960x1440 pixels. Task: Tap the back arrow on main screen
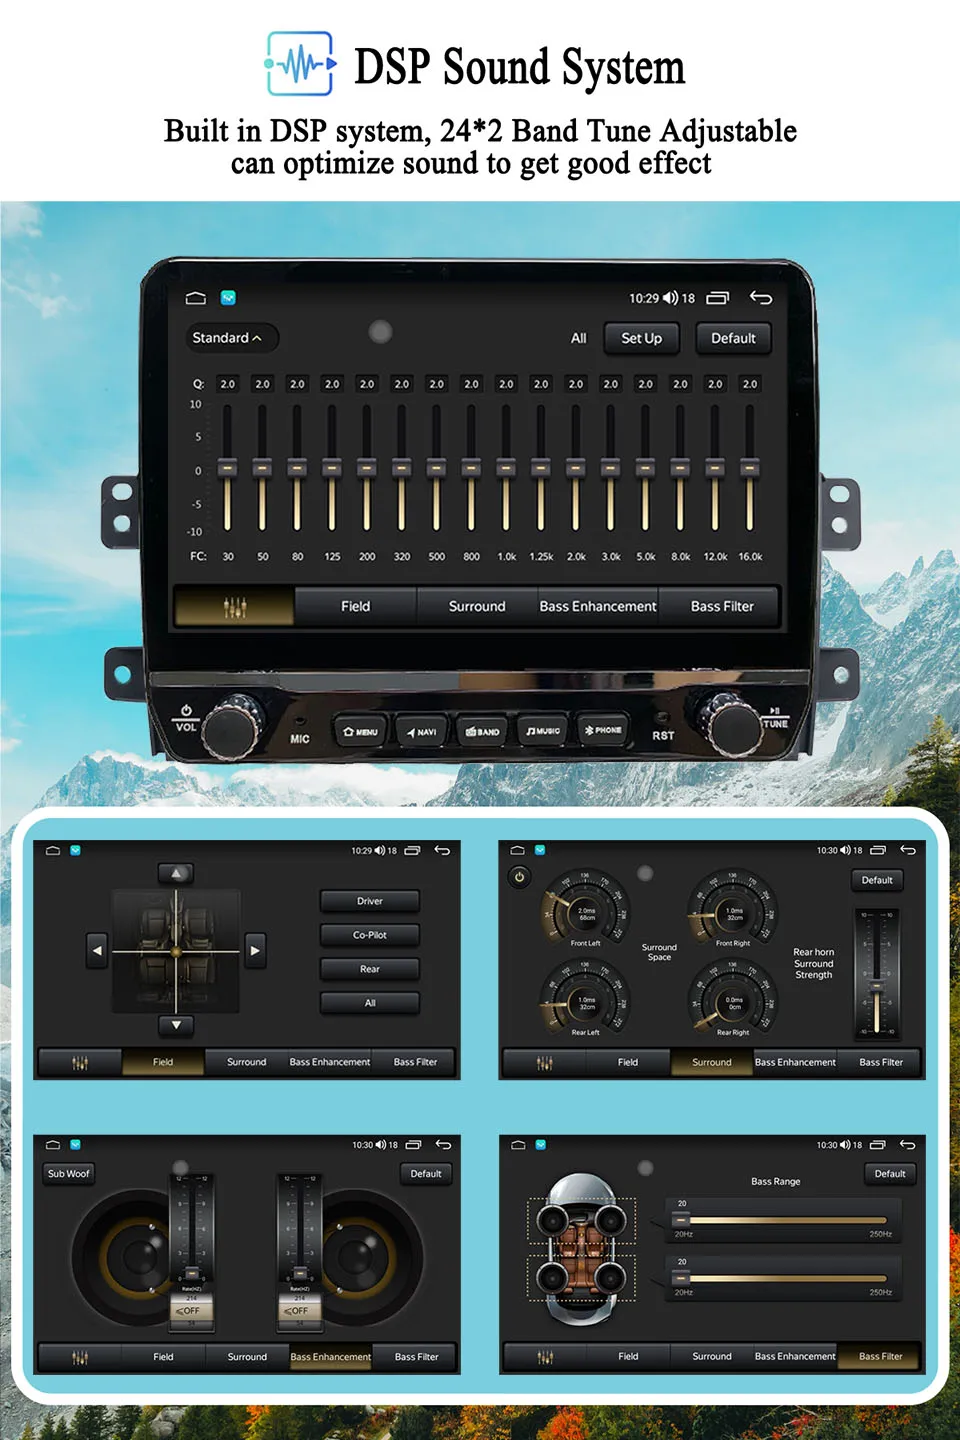[761, 298]
